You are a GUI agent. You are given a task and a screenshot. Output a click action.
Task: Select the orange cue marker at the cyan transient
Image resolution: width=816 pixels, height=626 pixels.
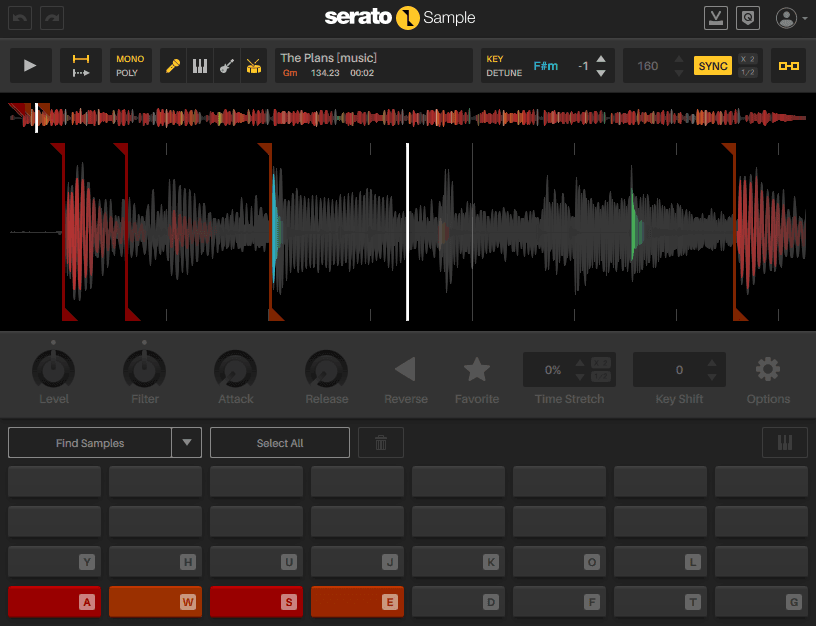pyautogui.click(x=271, y=232)
